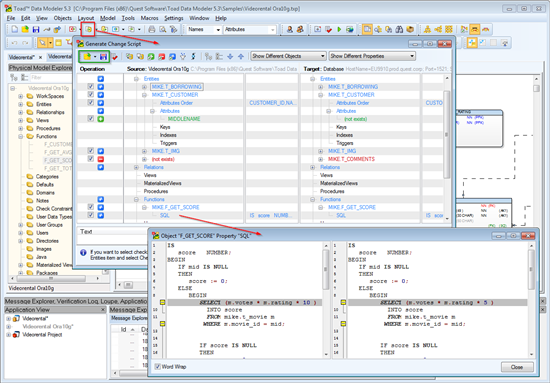Toggle the MIKE.T_COMMENTS row operation checkbox
The width and height of the screenshot is (550, 383).
[90, 159]
